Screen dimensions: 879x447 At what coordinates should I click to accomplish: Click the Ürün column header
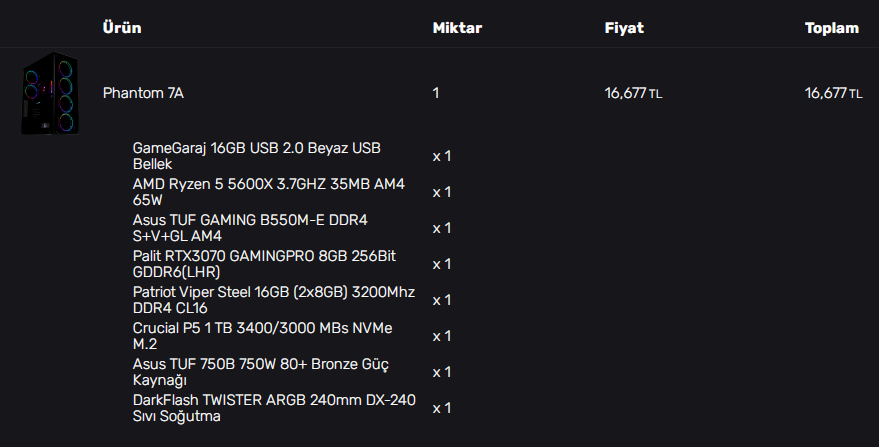122,28
